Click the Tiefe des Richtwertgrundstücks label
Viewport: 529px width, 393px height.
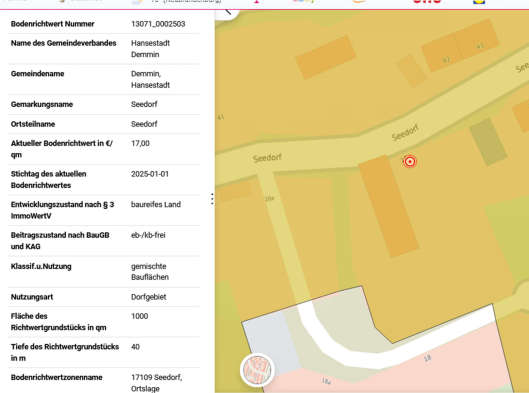(x=65, y=353)
